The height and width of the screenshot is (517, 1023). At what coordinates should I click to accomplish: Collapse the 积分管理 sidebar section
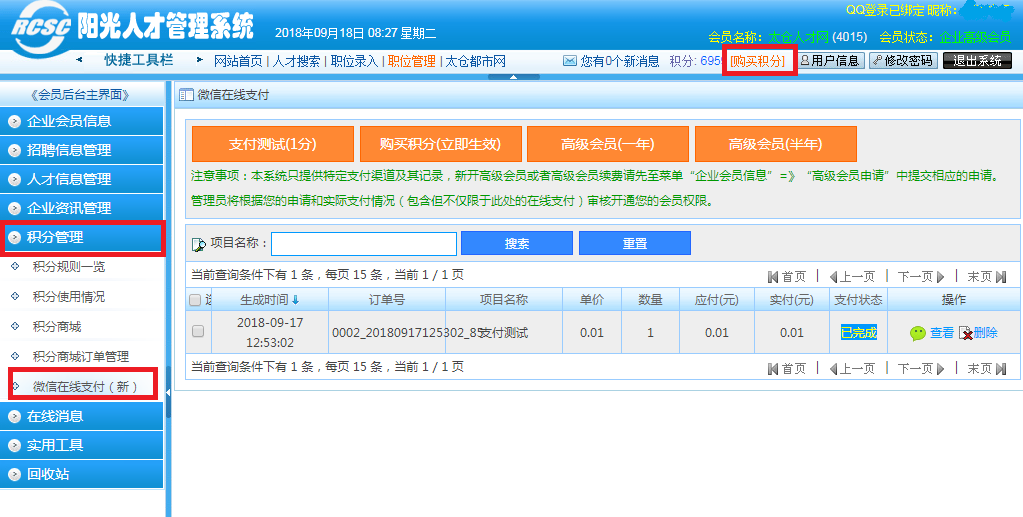coord(82,238)
